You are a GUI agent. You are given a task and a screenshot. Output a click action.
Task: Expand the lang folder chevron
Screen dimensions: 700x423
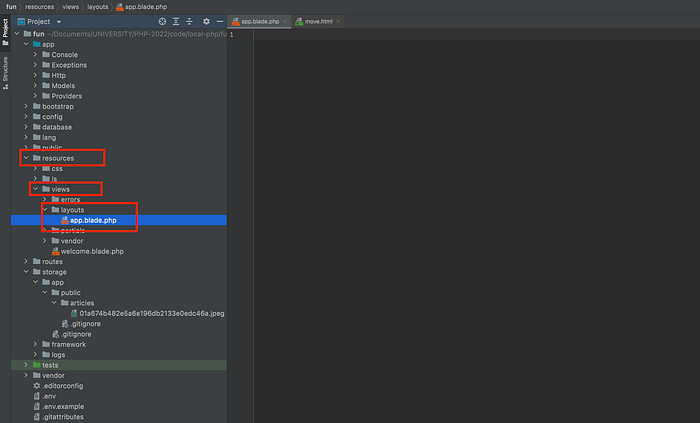click(x=26, y=137)
